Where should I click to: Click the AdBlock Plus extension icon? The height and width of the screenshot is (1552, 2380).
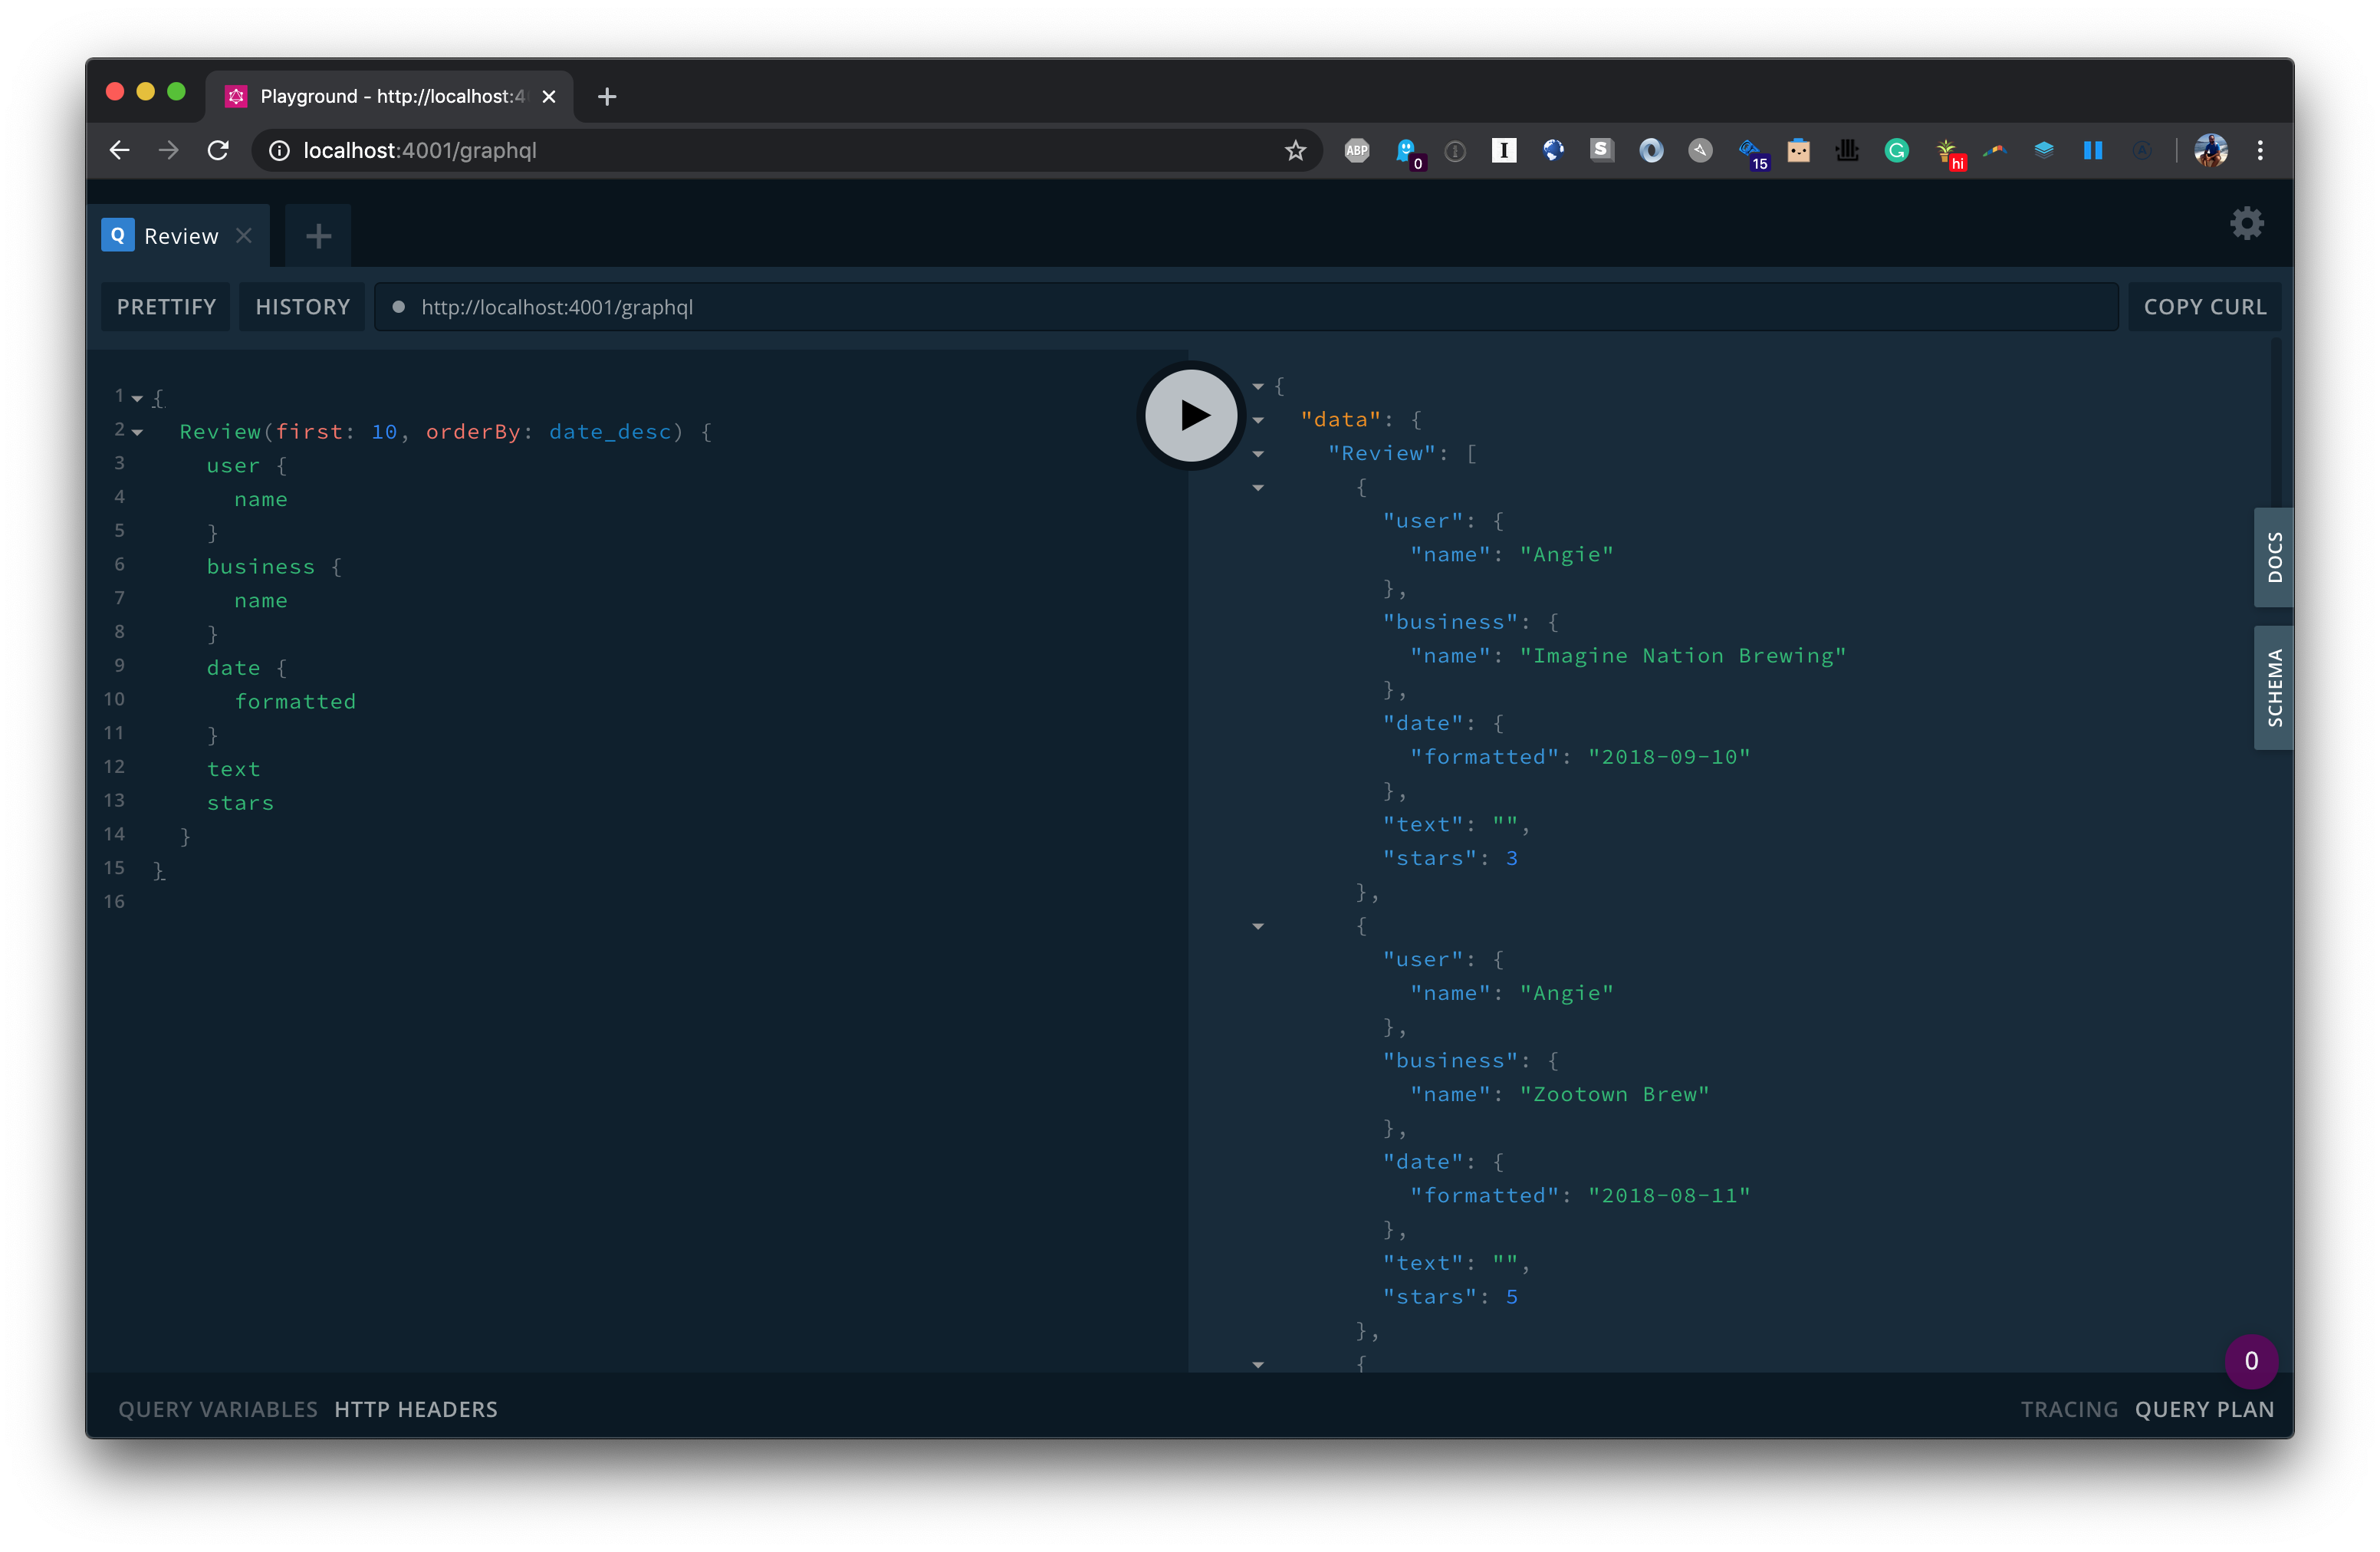(x=1356, y=150)
